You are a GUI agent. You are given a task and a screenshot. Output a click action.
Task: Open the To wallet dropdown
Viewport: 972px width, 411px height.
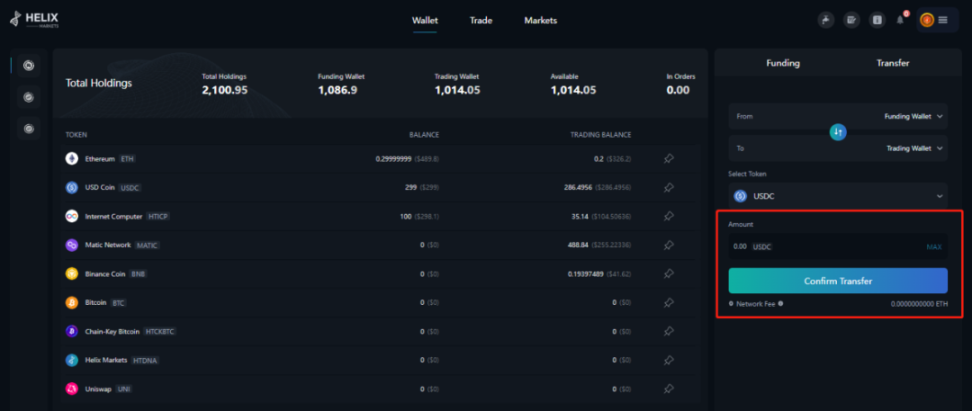point(838,148)
